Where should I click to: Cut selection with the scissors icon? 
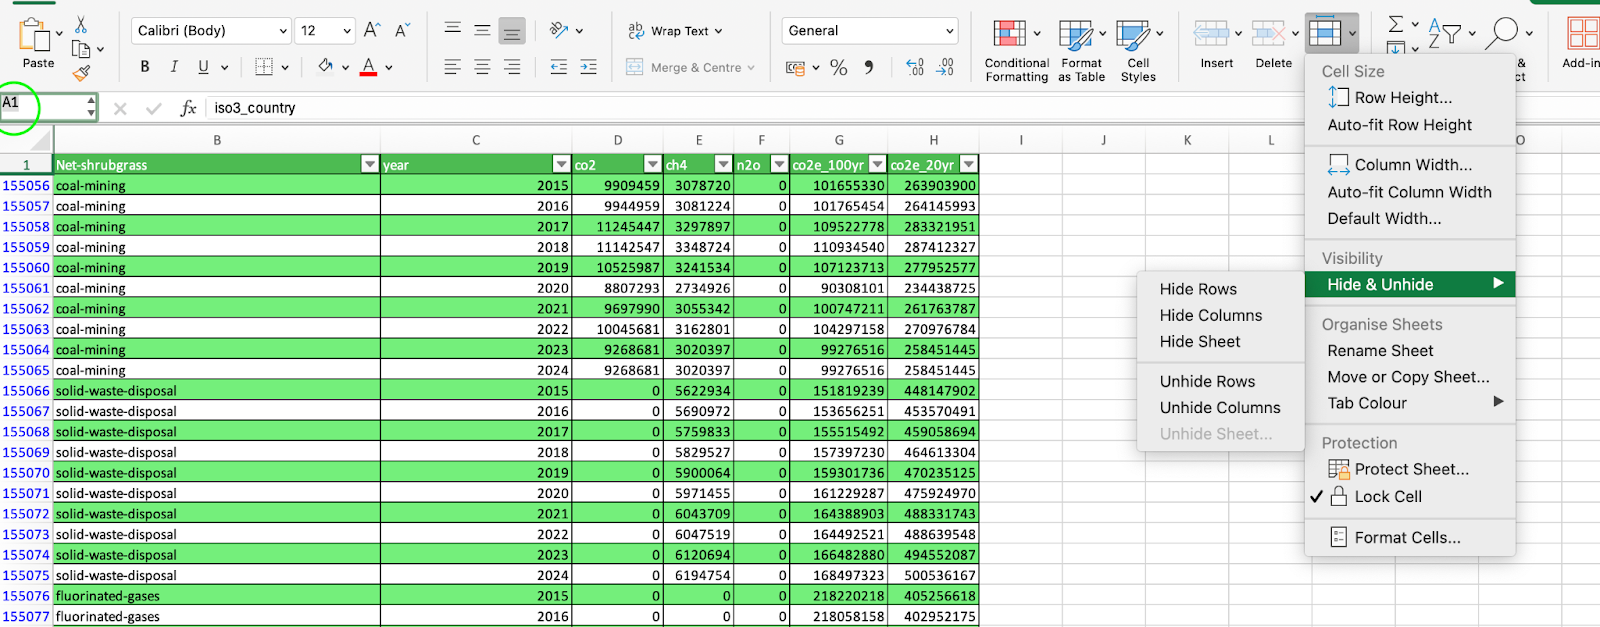(81, 24)
